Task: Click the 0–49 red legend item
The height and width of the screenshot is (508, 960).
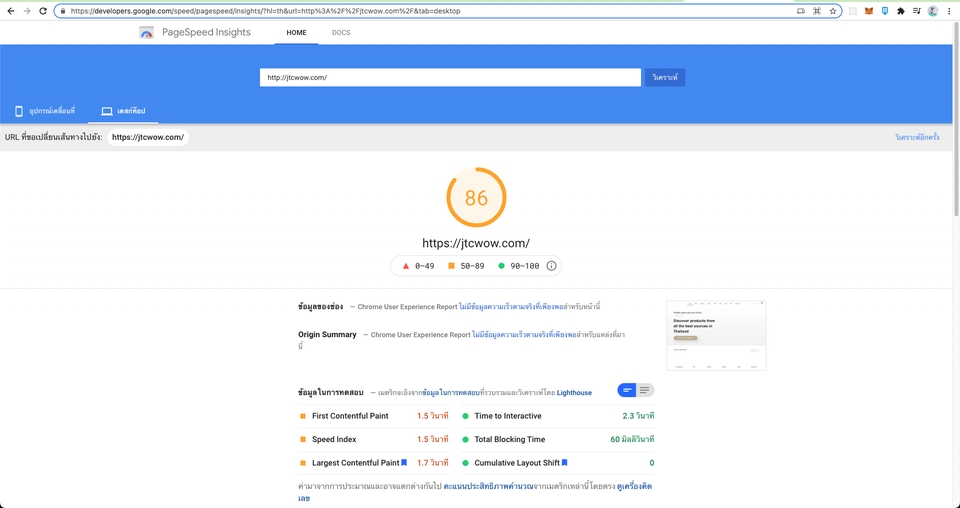Action: pos(418,266)
